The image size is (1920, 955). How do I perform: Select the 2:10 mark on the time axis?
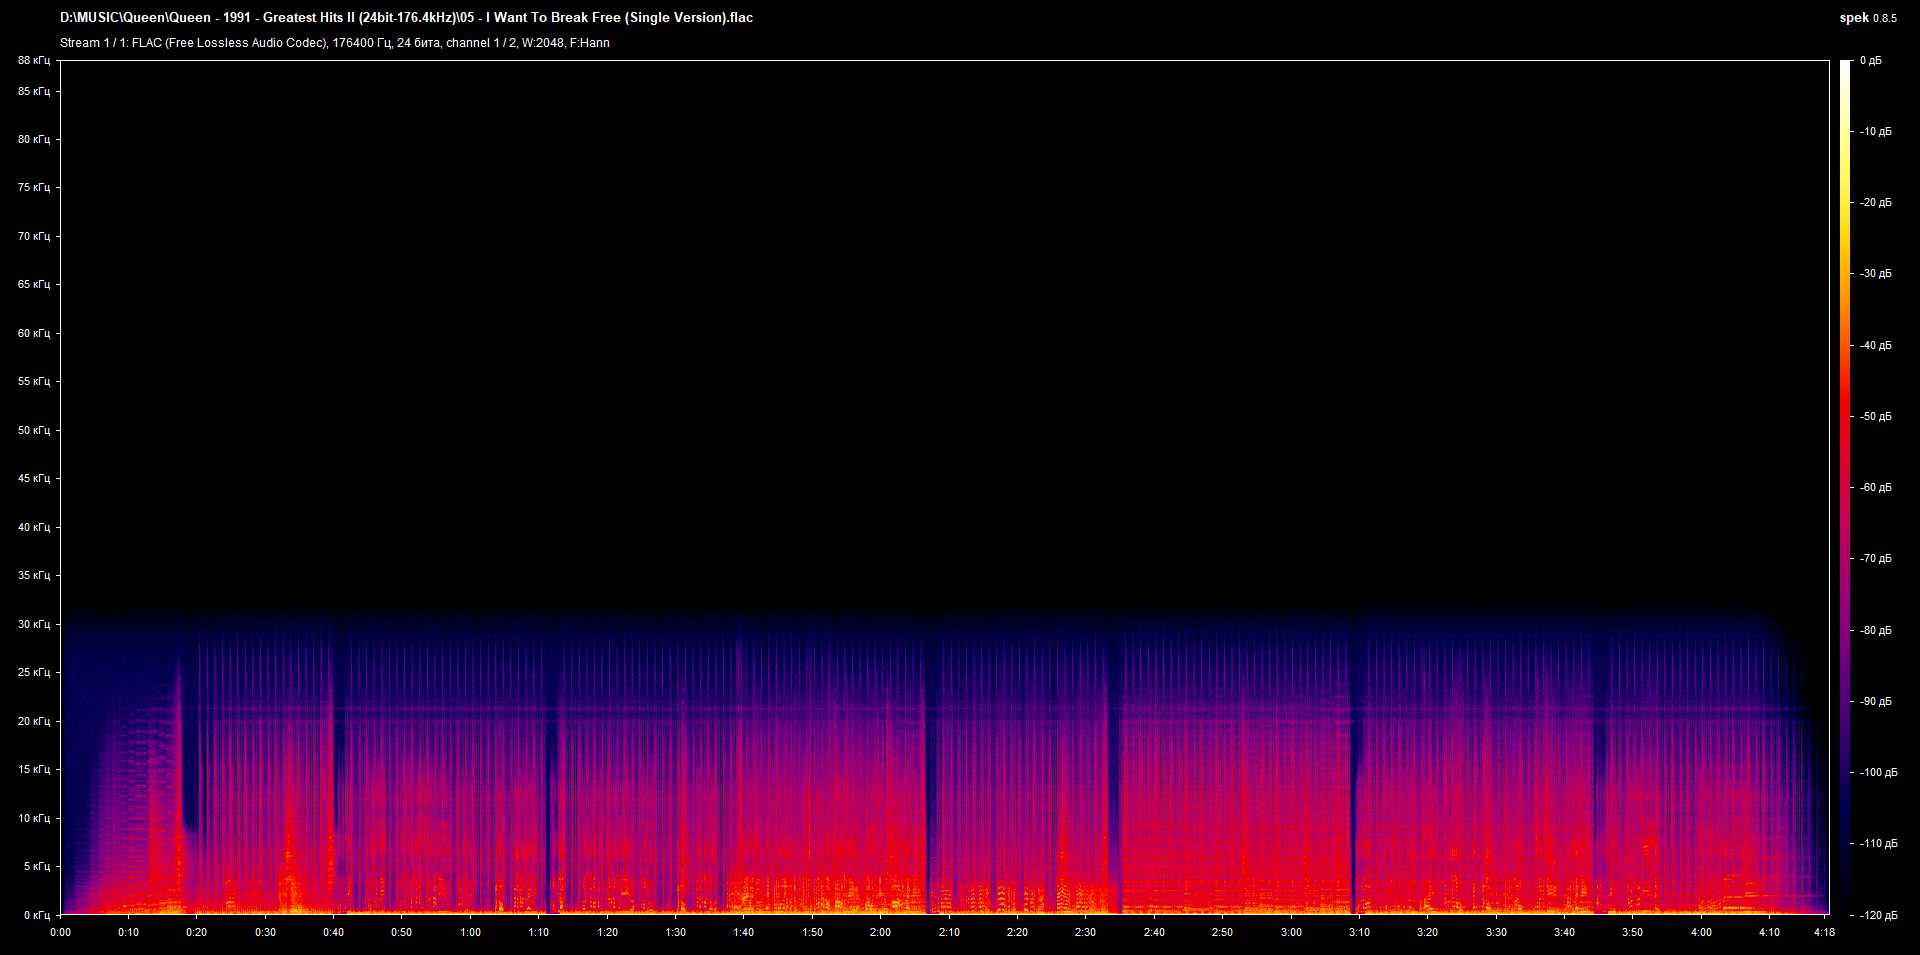pyautogui.click(x=949, y=932)
